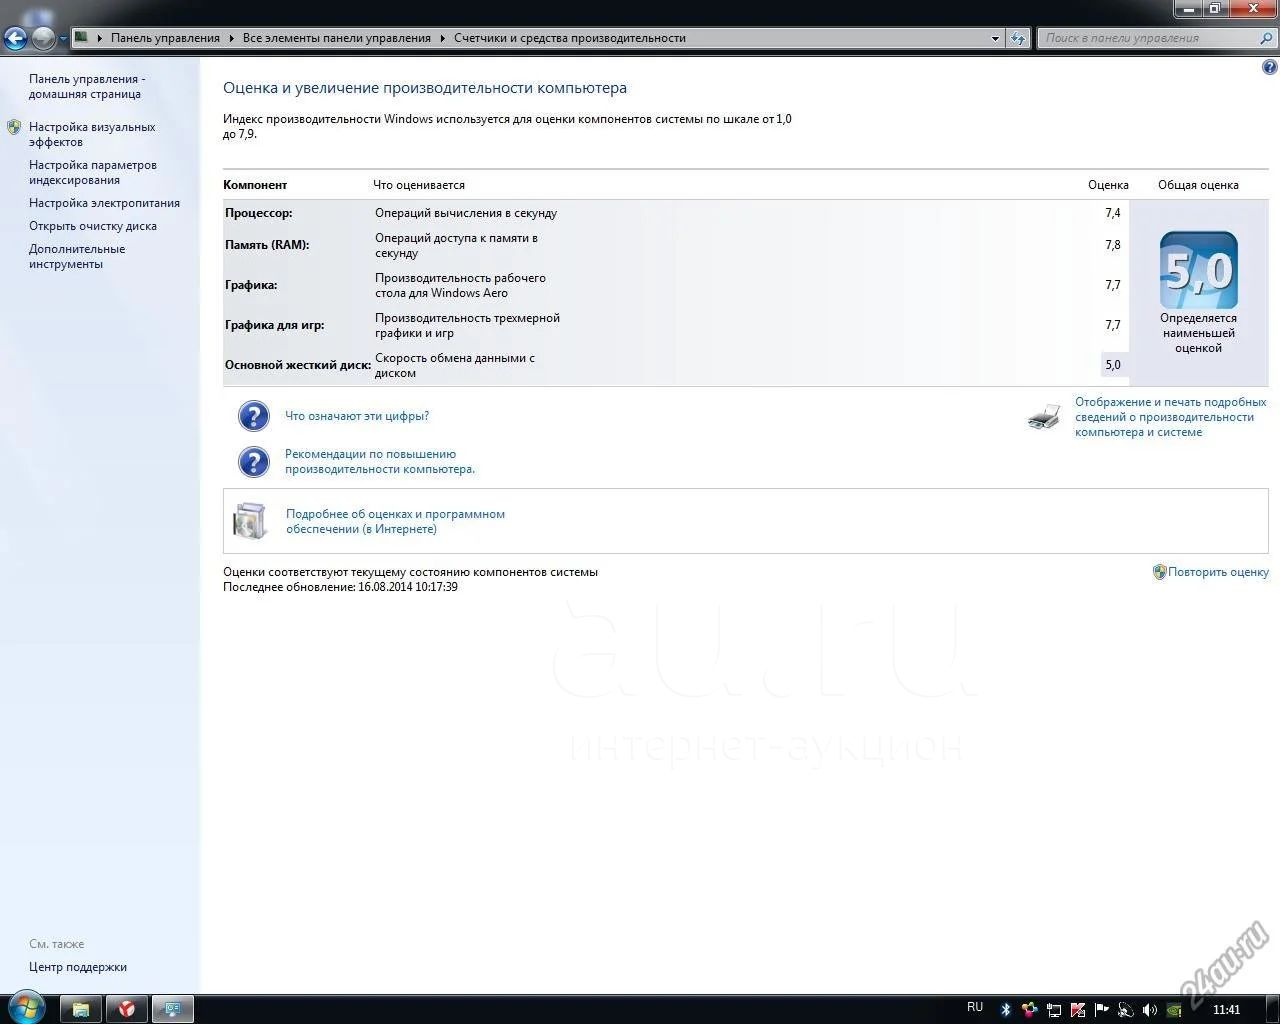Click the magnifier search icon
1280x1024 pixels.
(1267, 38)
